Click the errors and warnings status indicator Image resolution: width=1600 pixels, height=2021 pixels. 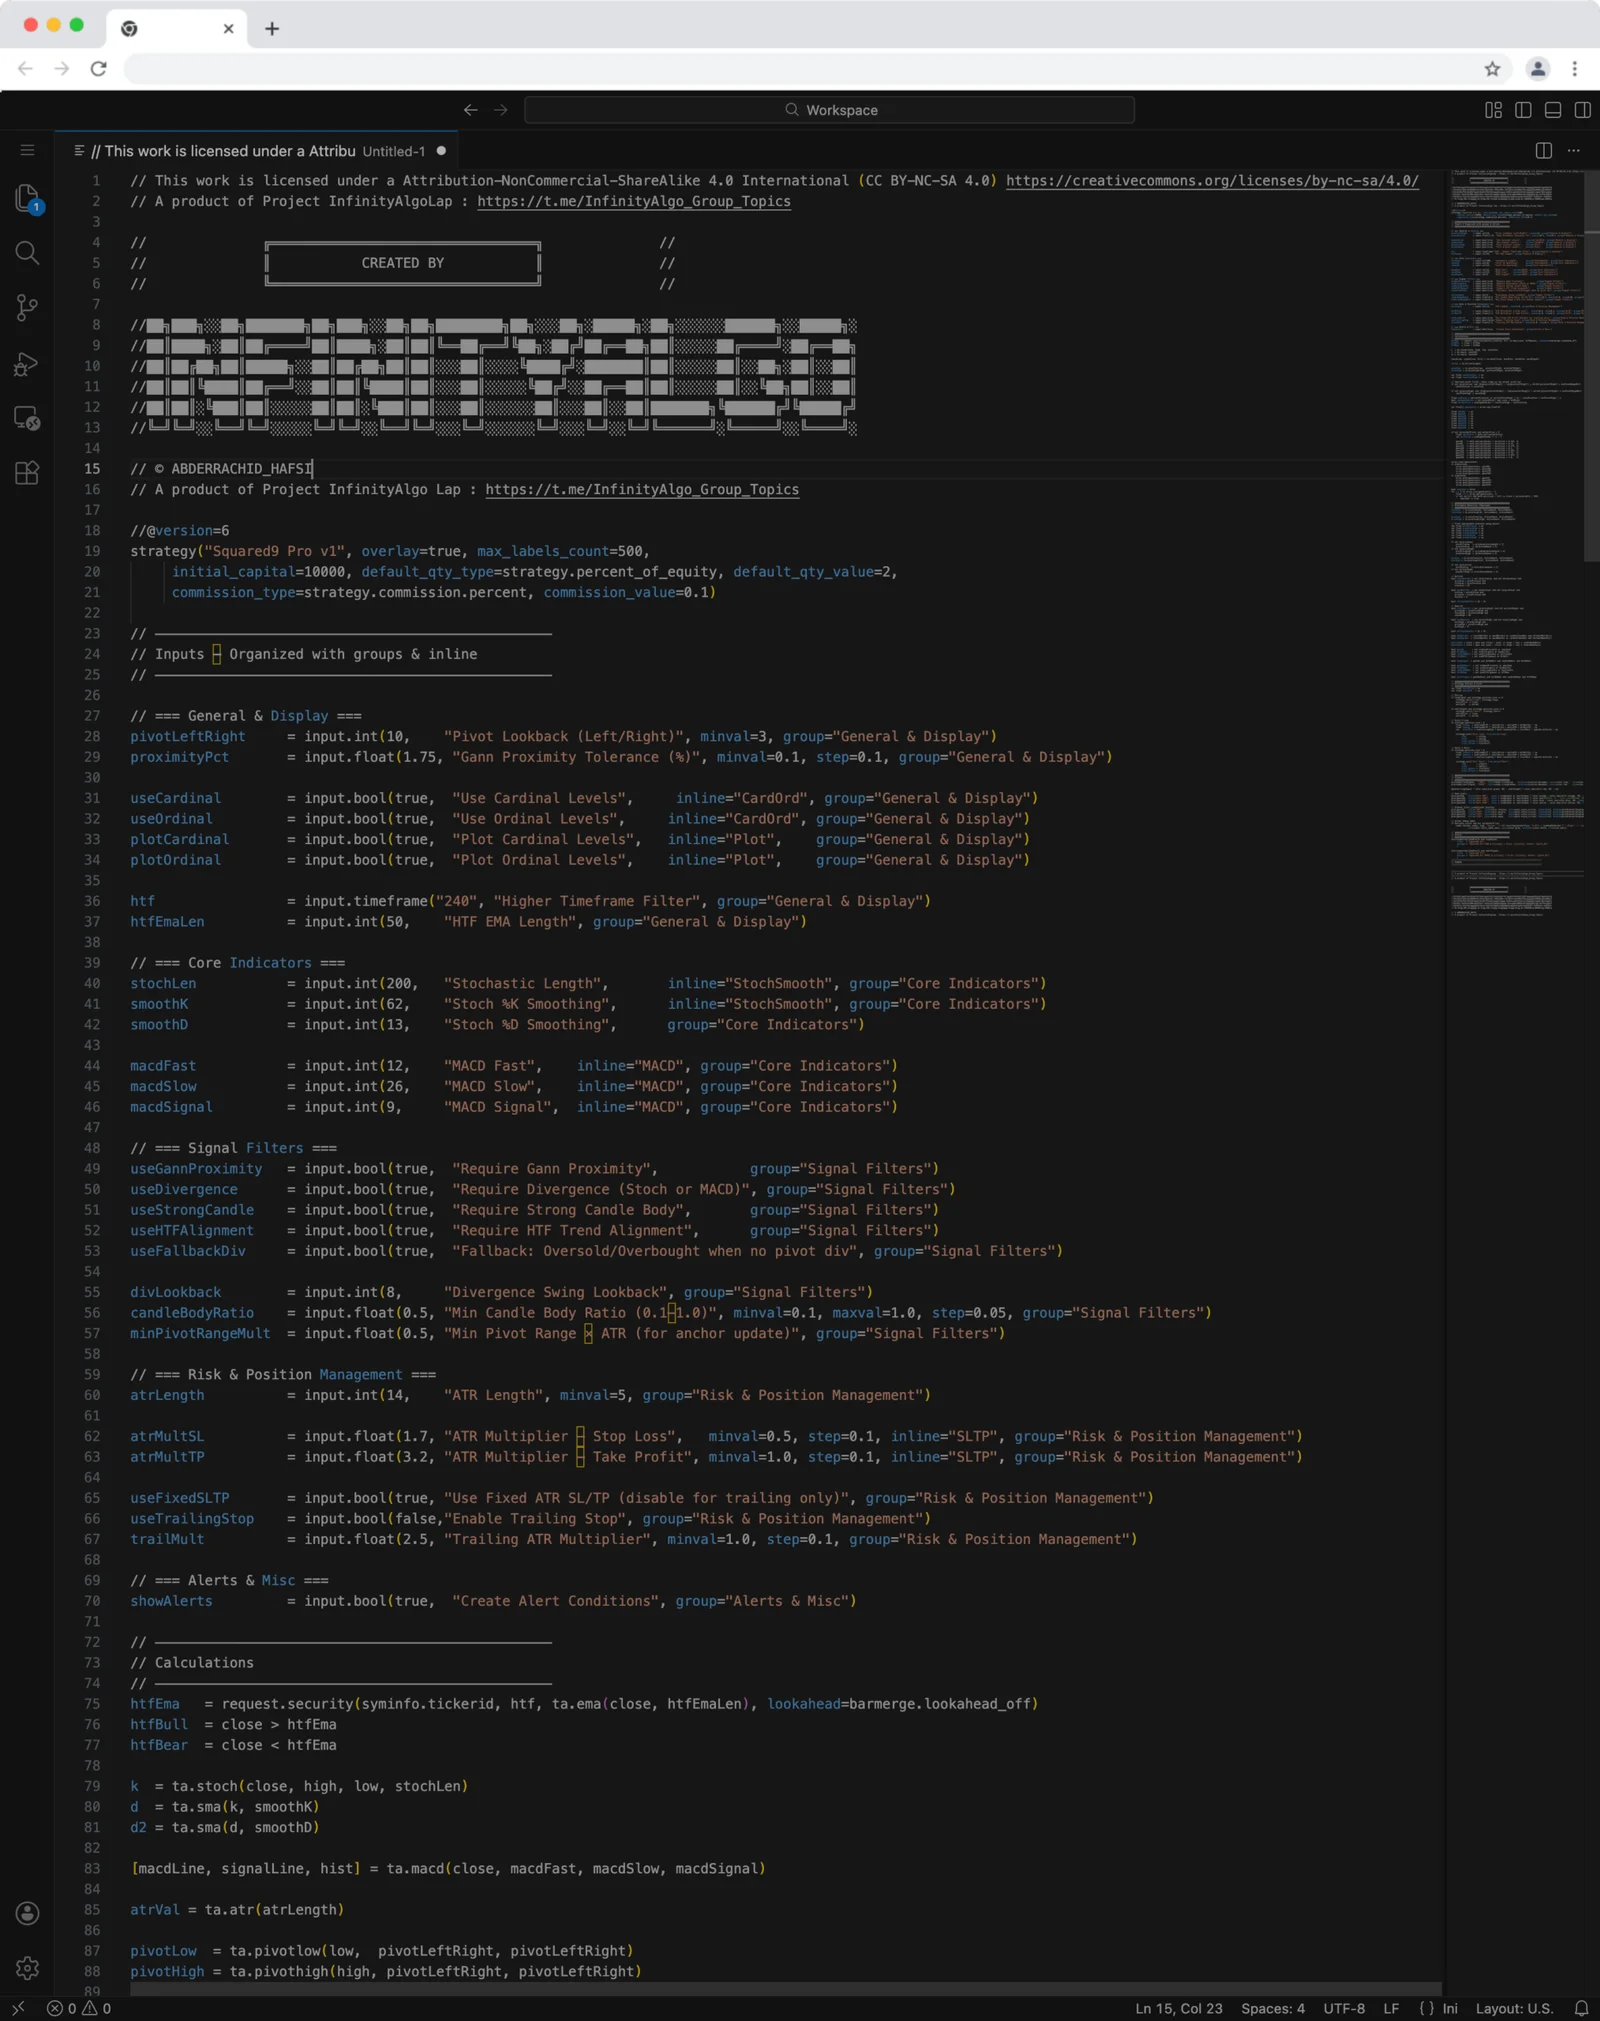point(79,2008)
